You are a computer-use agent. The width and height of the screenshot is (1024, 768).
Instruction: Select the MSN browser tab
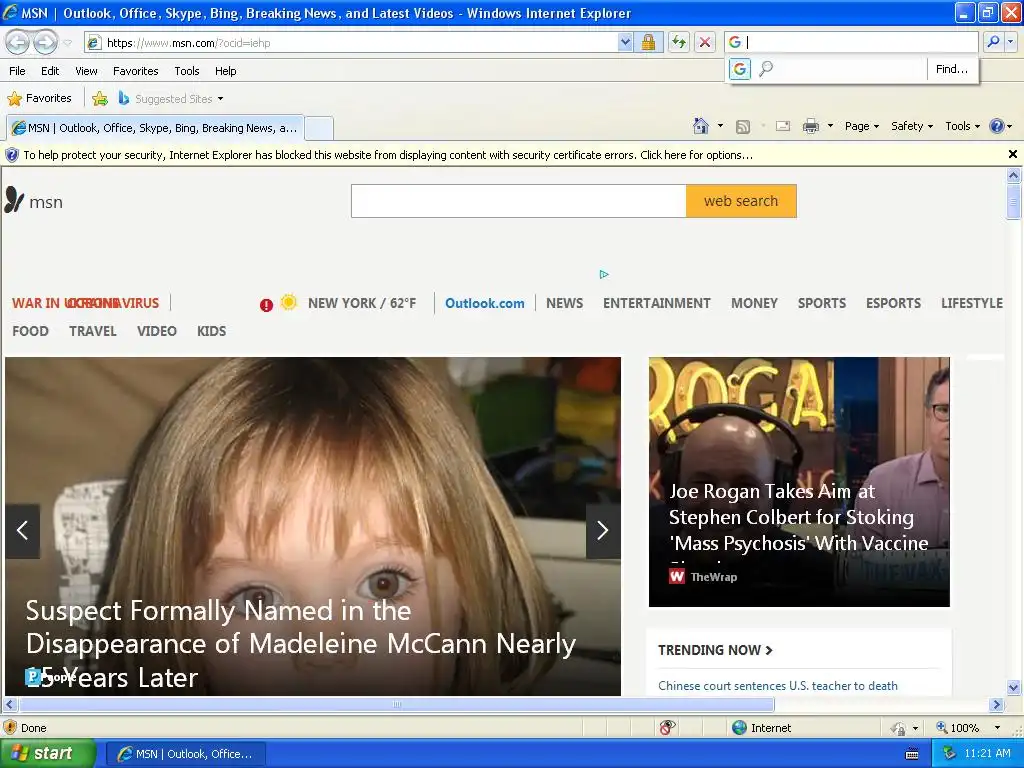pos(155,128)
